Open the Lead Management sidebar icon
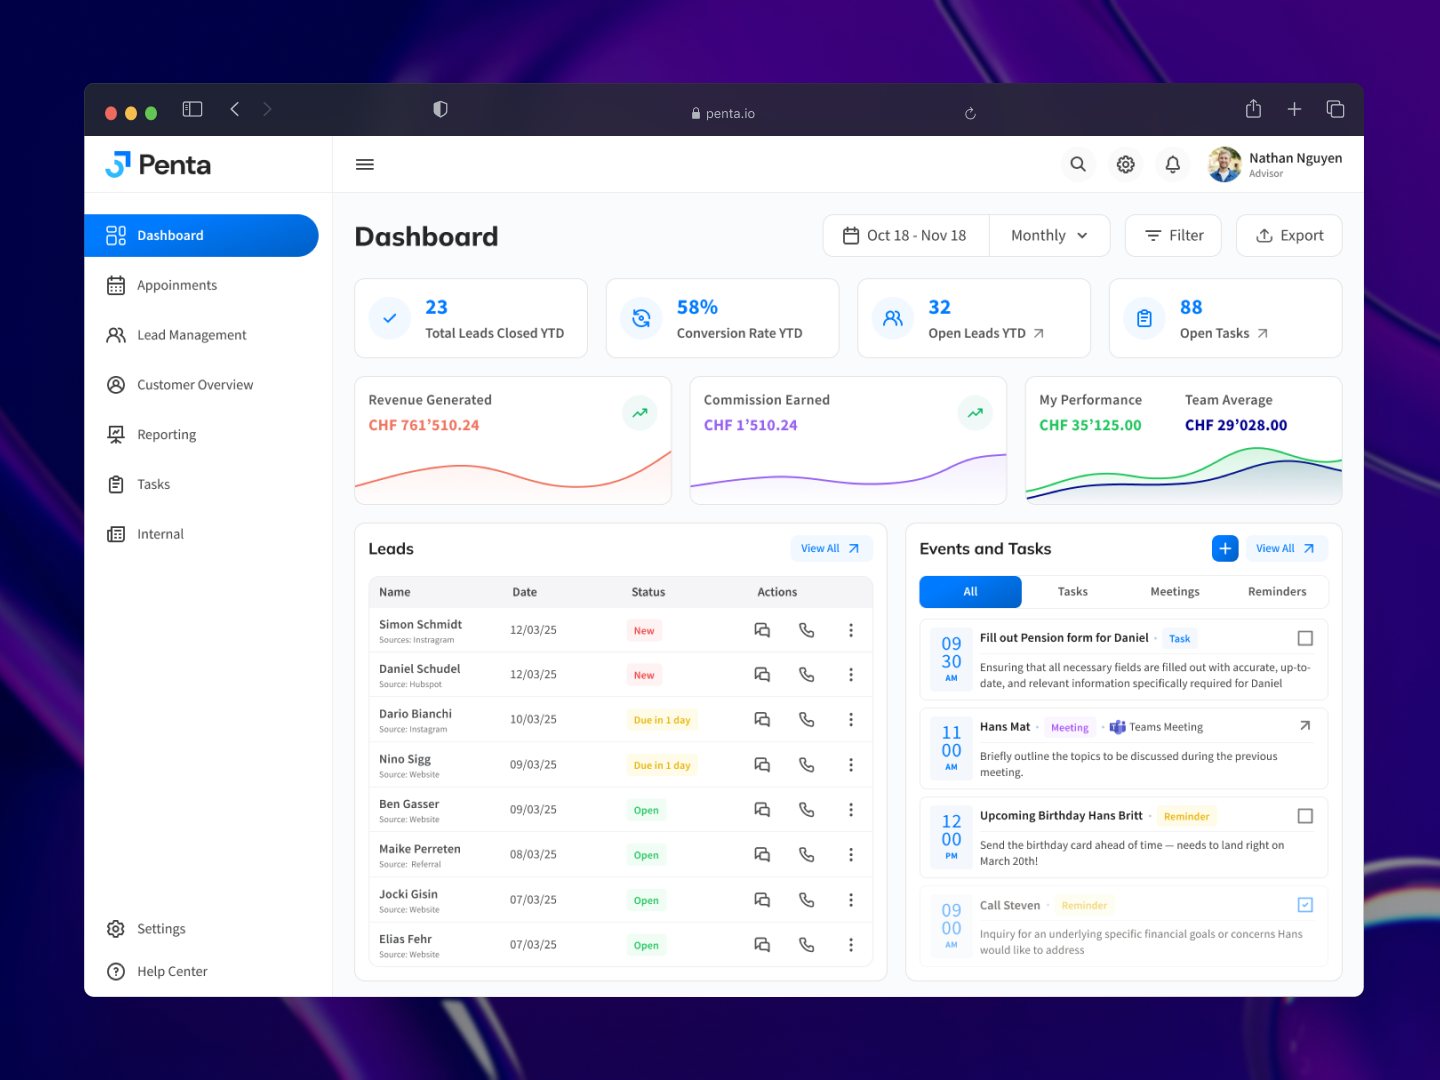Image resolution: width=1440 pixels, height=1080 pixels. tap(117, 335)
